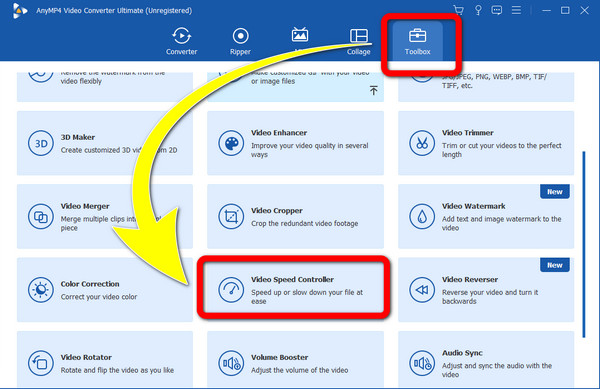Click the Video Cropper icon
Image resolution: width=600 pixels, height=389 pixels.
pyautogui.click(x=231, y=216)
